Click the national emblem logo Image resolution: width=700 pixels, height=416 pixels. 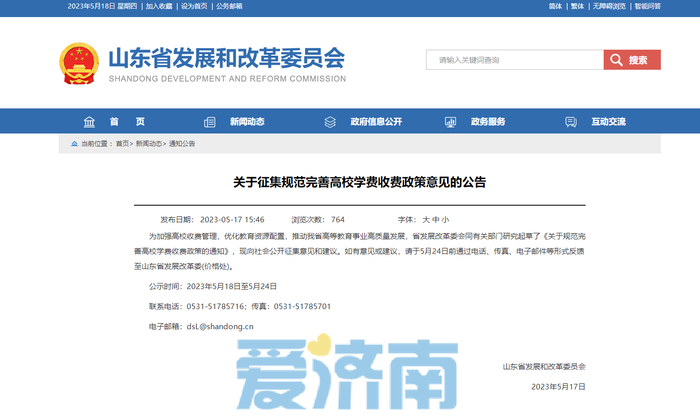(79, 63)
